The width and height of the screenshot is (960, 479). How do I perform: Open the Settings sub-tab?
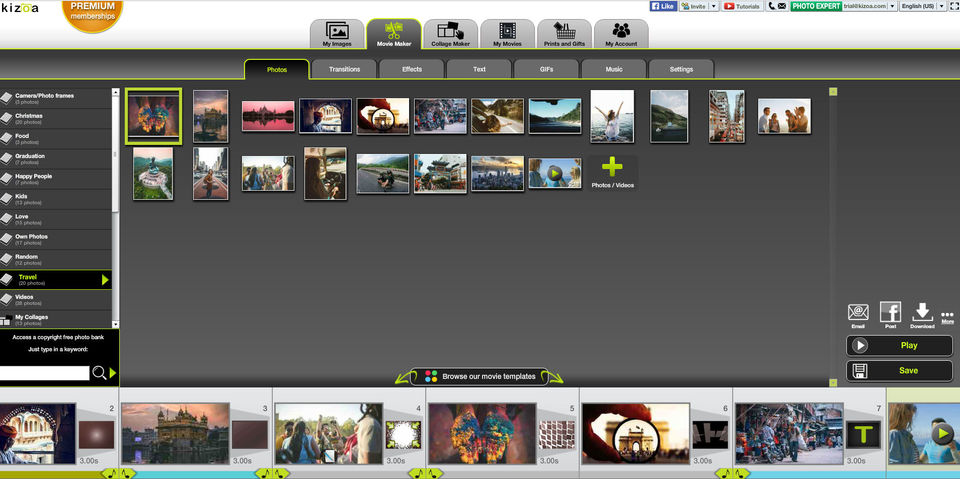[x=681, y=69]
